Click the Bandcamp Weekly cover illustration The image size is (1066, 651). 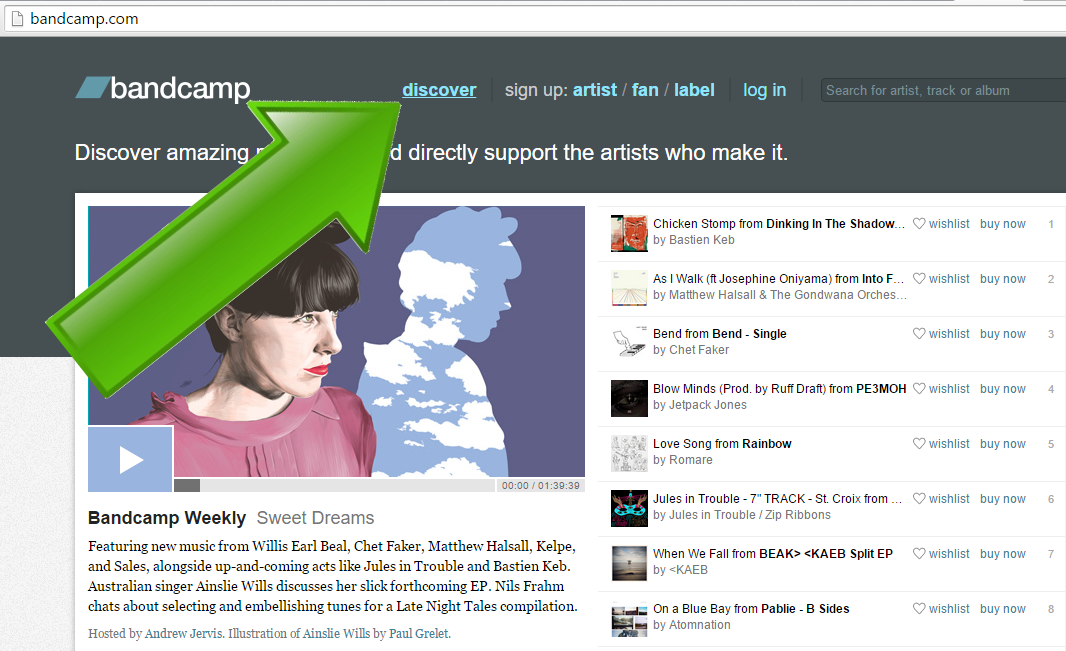point(337,341)
